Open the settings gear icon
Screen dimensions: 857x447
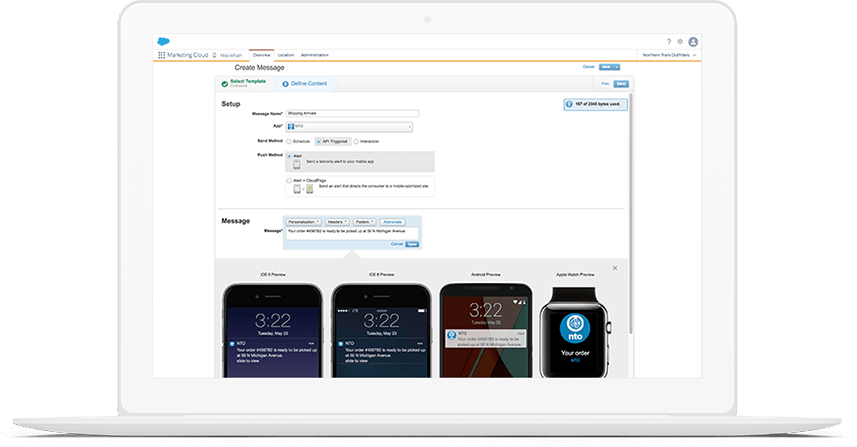pos(680,42)
